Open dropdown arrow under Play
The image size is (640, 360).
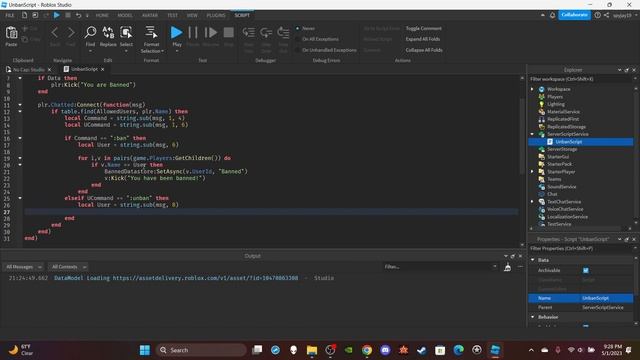[x=177, y=51]
